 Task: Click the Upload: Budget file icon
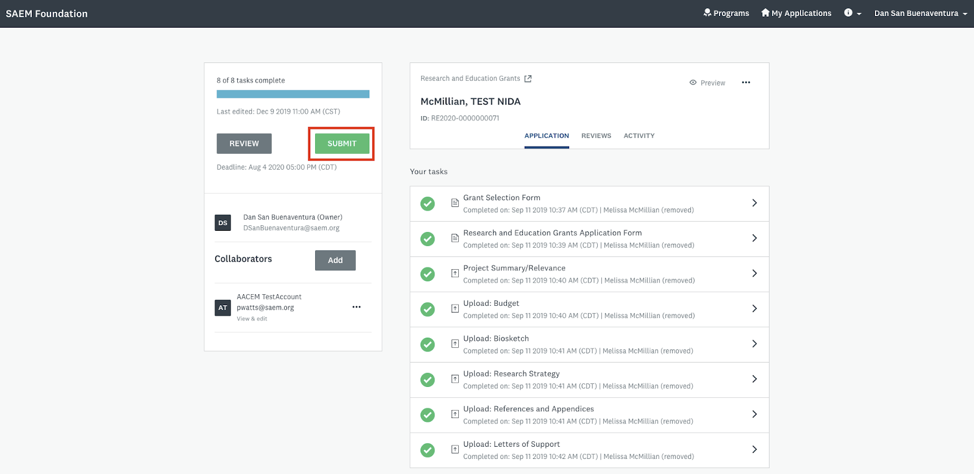point(455,309)
